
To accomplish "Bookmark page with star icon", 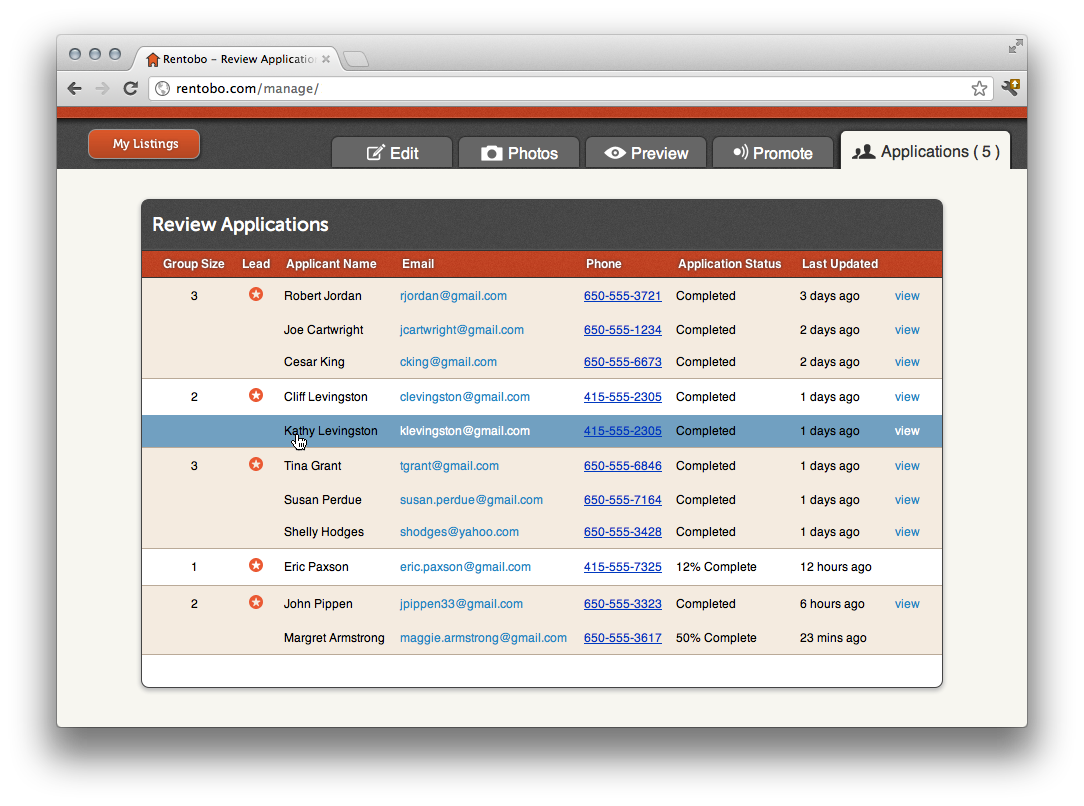I will coord(979,88).
